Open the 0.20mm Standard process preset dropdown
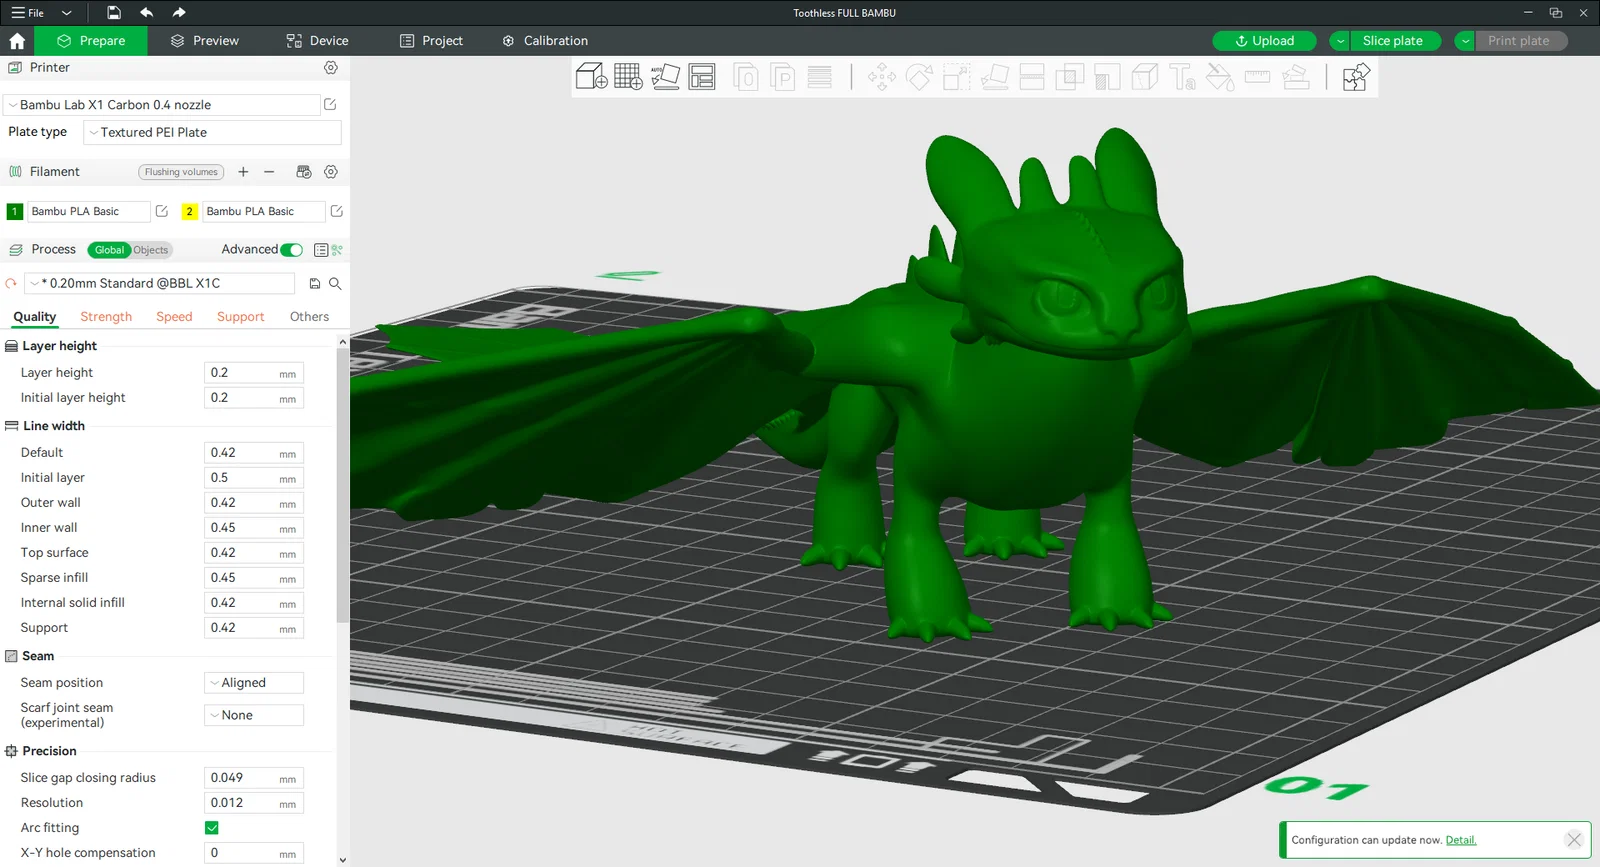1600x867 pixels. click(x=159, y=284)
